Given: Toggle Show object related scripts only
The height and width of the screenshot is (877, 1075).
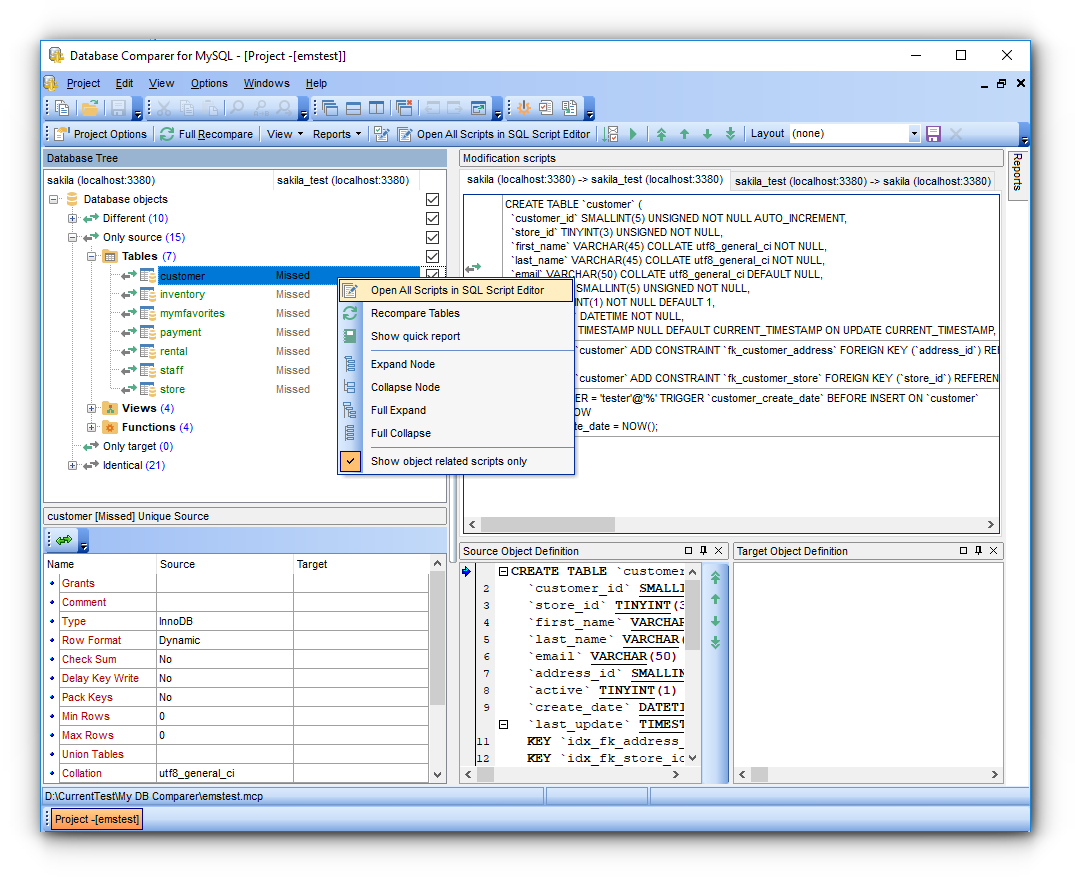Looking at the screenshot, I should (457, 461).
